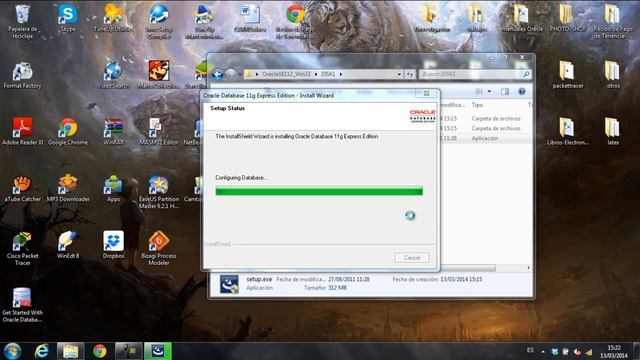Open the Apps desktop shortcut

pyautogui.click(x=113, y=189)
